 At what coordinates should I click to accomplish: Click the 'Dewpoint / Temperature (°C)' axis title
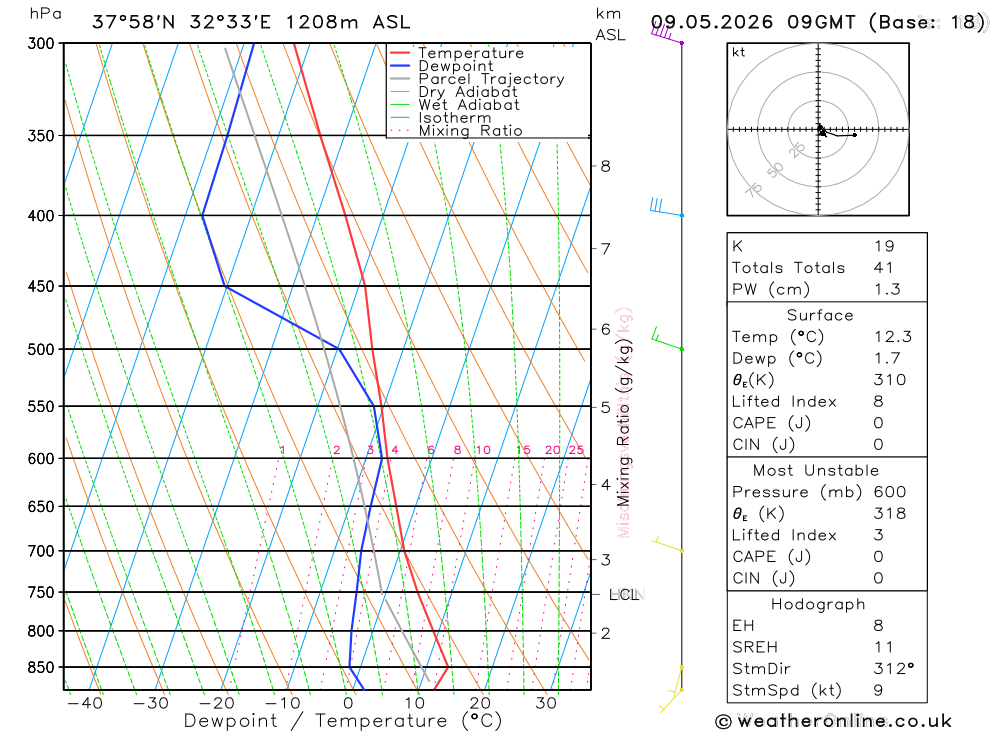343,721
